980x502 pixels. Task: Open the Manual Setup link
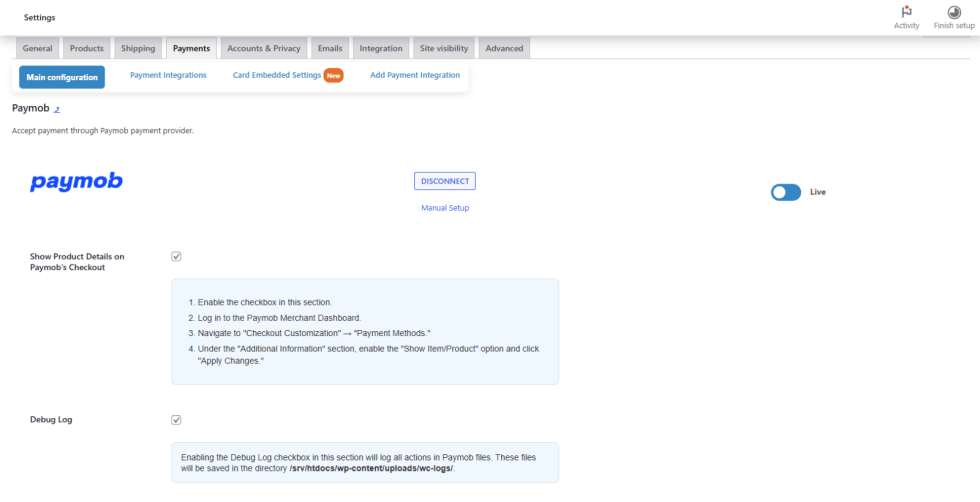tap(445, 208)
